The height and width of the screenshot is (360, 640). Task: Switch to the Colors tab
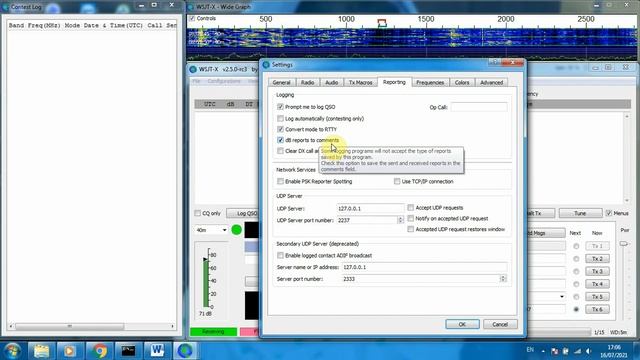pyautogui.click(x=462, y=82)
